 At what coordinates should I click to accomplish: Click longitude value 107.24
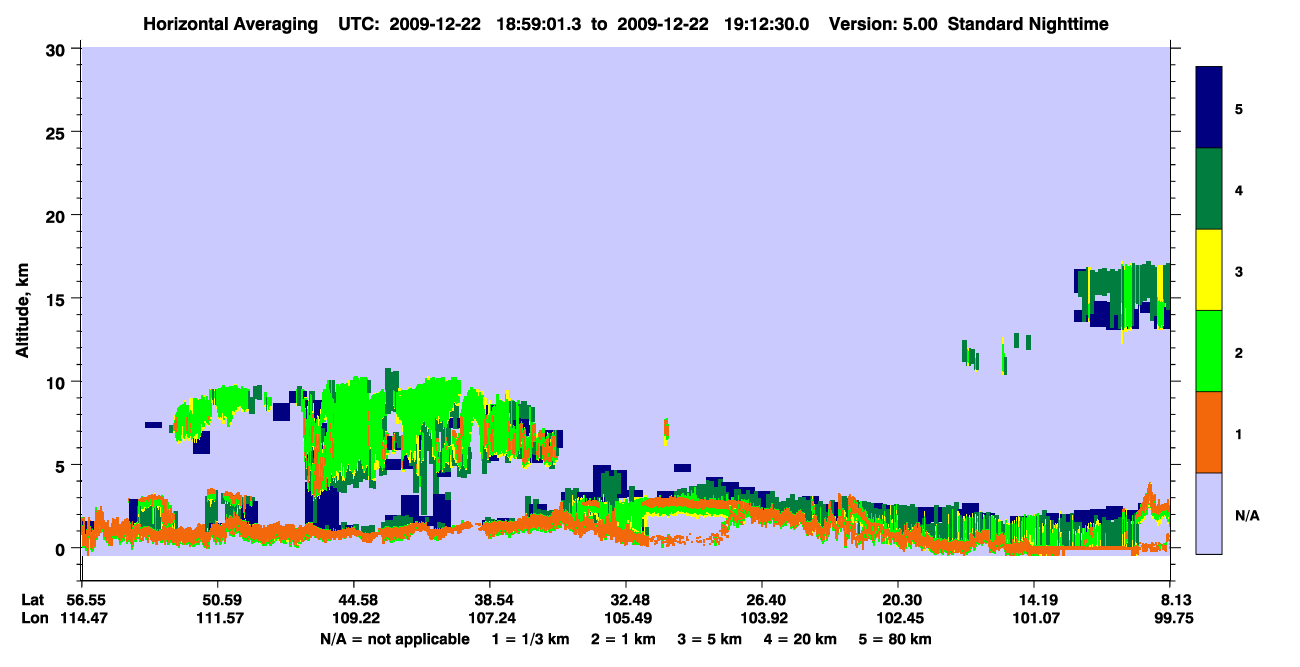(490, 618)
